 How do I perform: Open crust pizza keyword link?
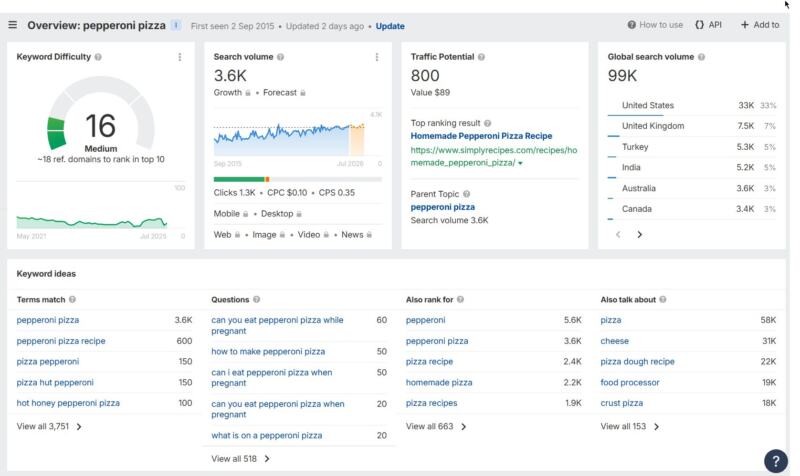[x=621, y=403]
